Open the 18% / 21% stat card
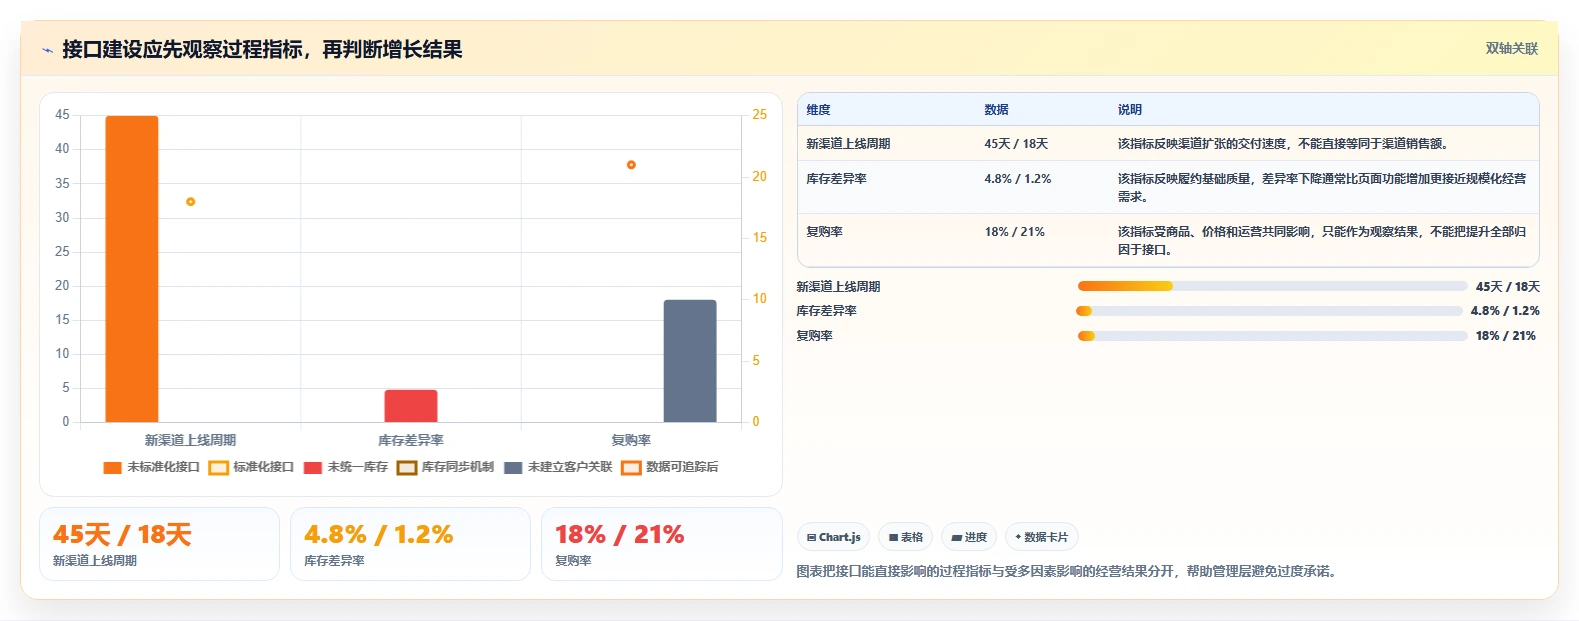This screenshot has height=621, width=1579. coord(661,544)
